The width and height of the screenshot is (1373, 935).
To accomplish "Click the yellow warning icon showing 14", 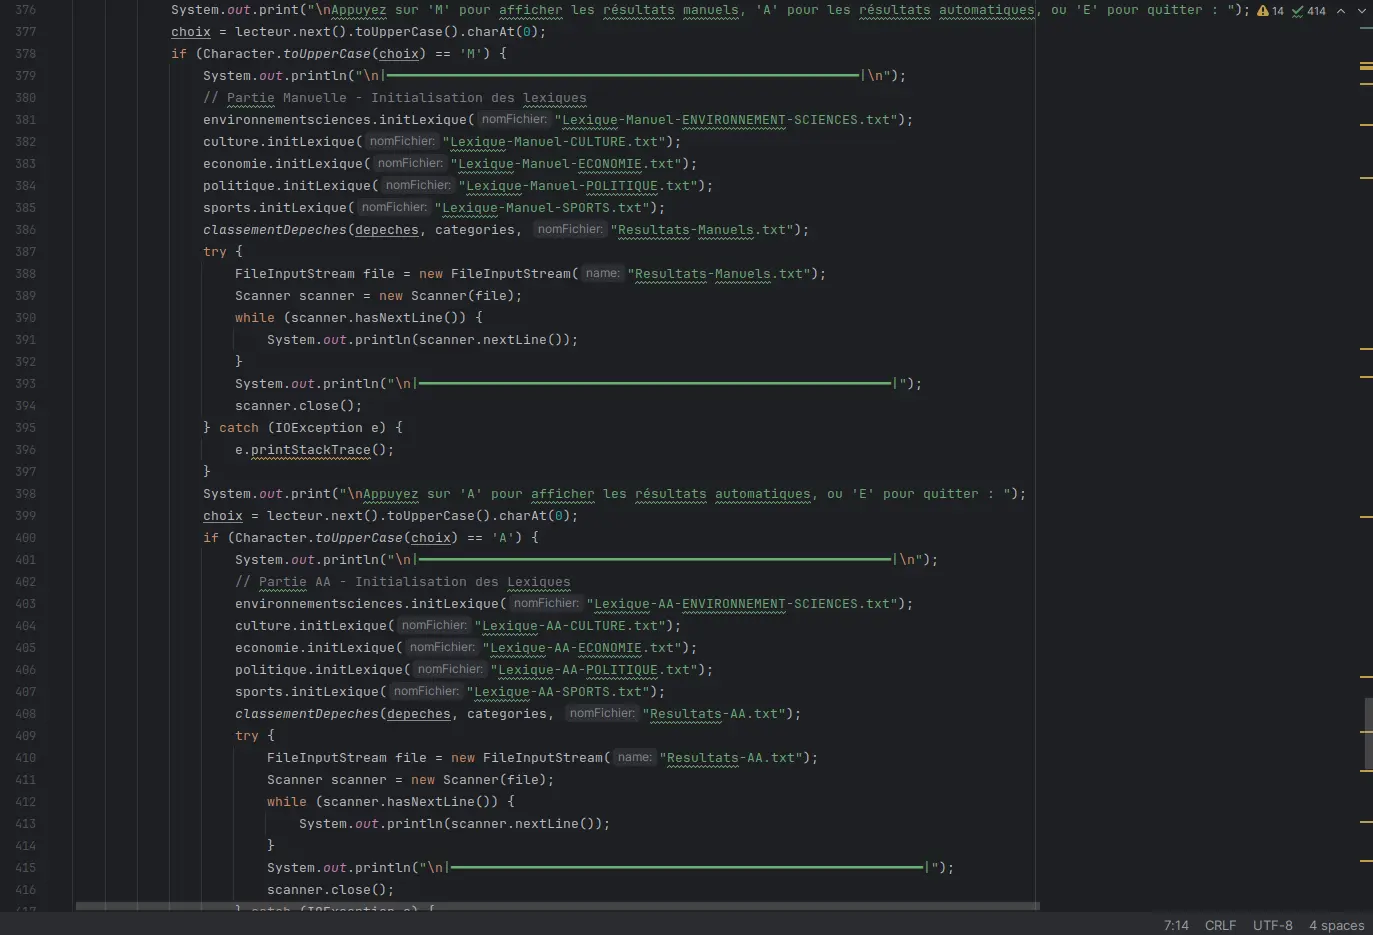I will pos(1270,11).
